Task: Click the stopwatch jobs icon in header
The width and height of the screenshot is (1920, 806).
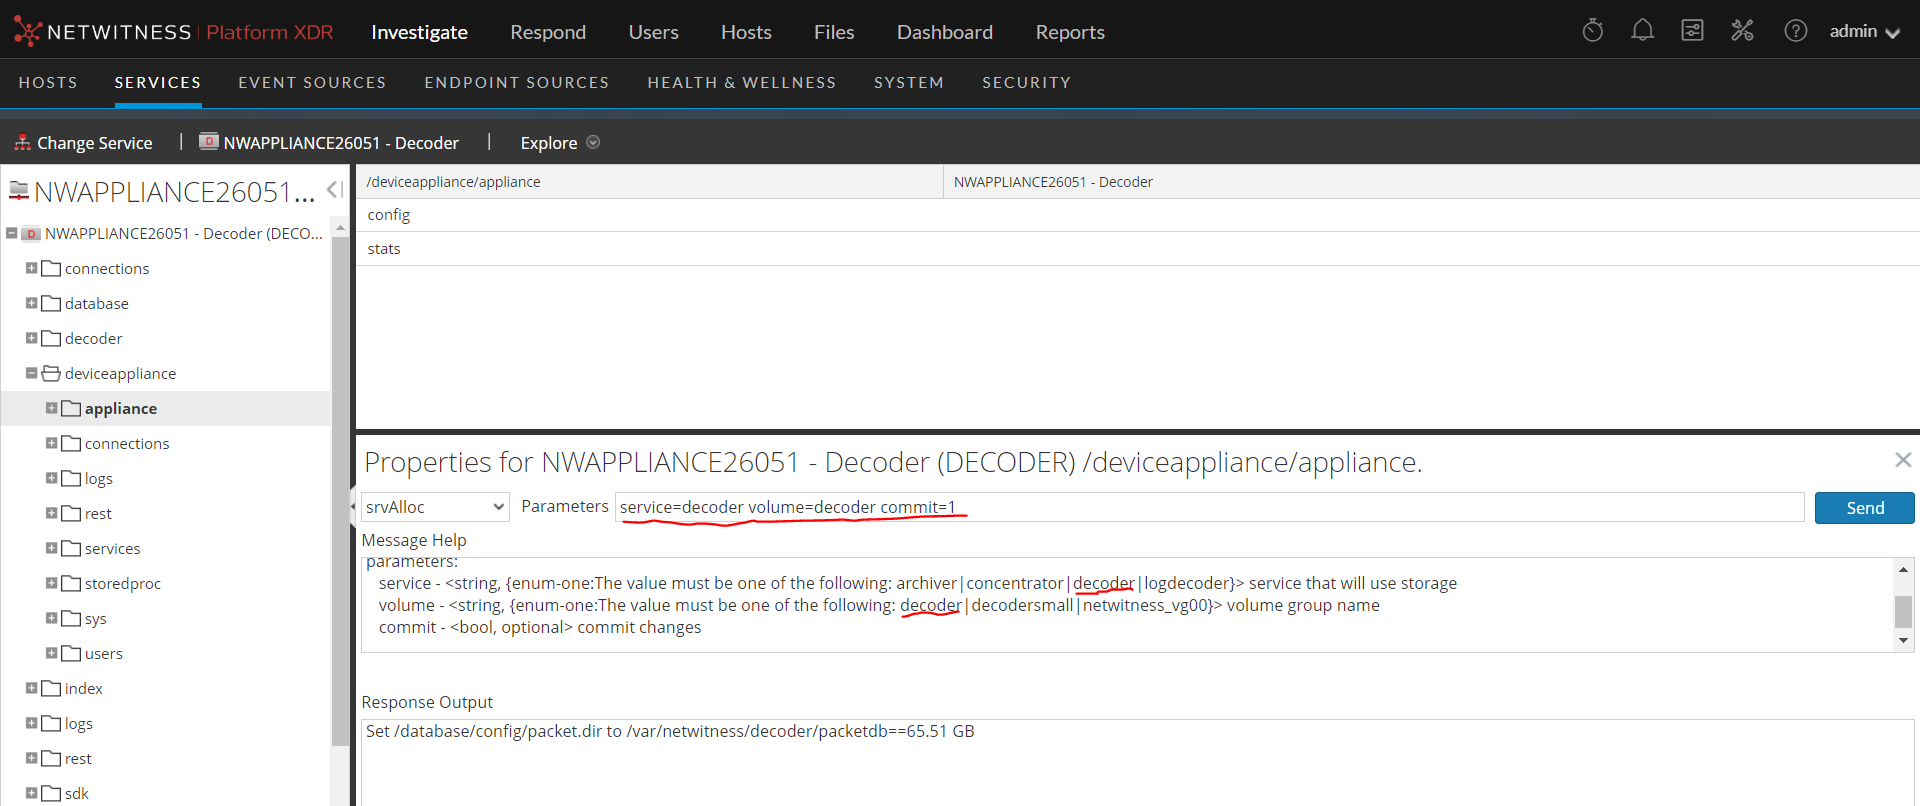Action: pos(1593,31)
